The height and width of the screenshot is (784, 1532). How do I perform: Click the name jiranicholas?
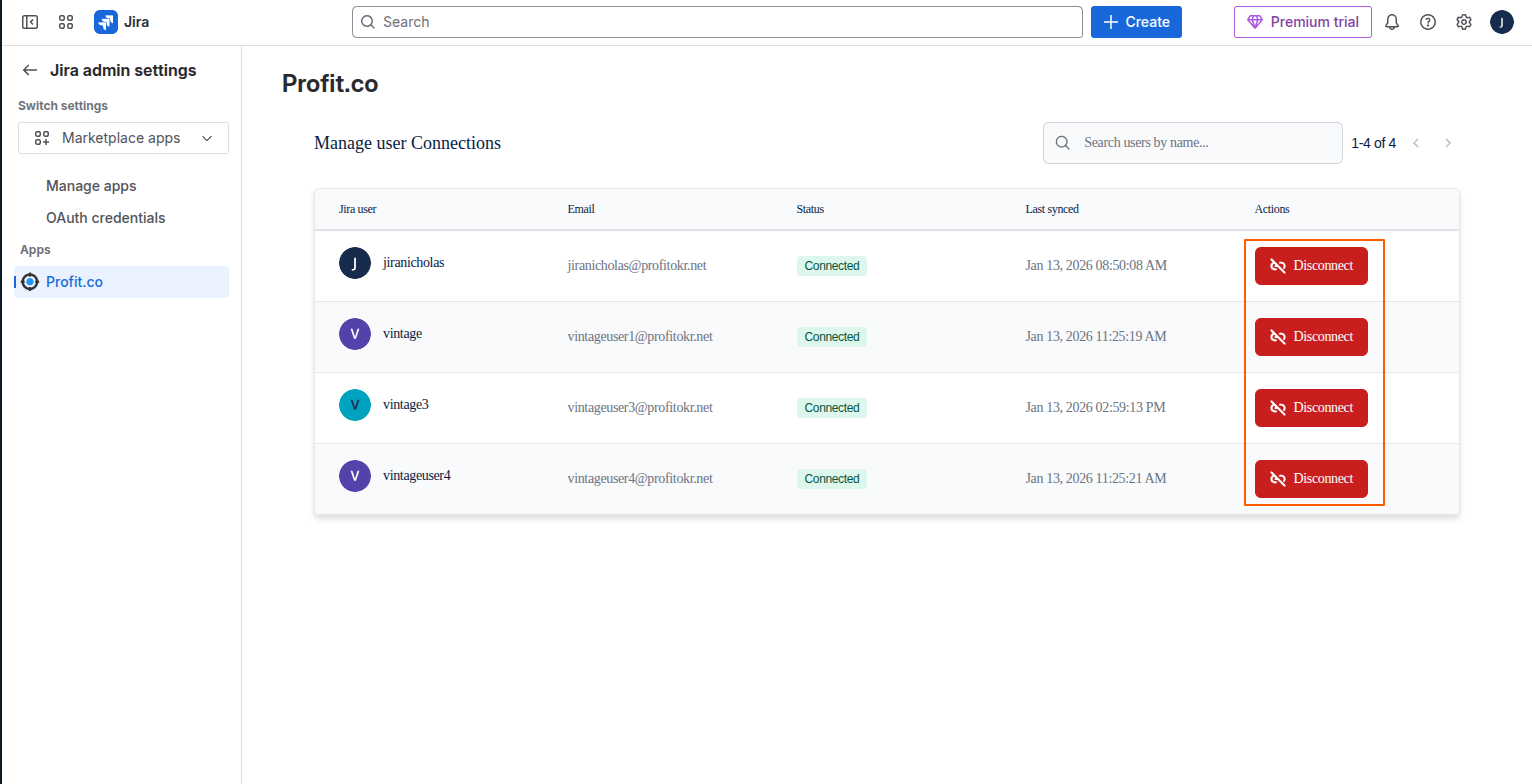click(414, 262)
